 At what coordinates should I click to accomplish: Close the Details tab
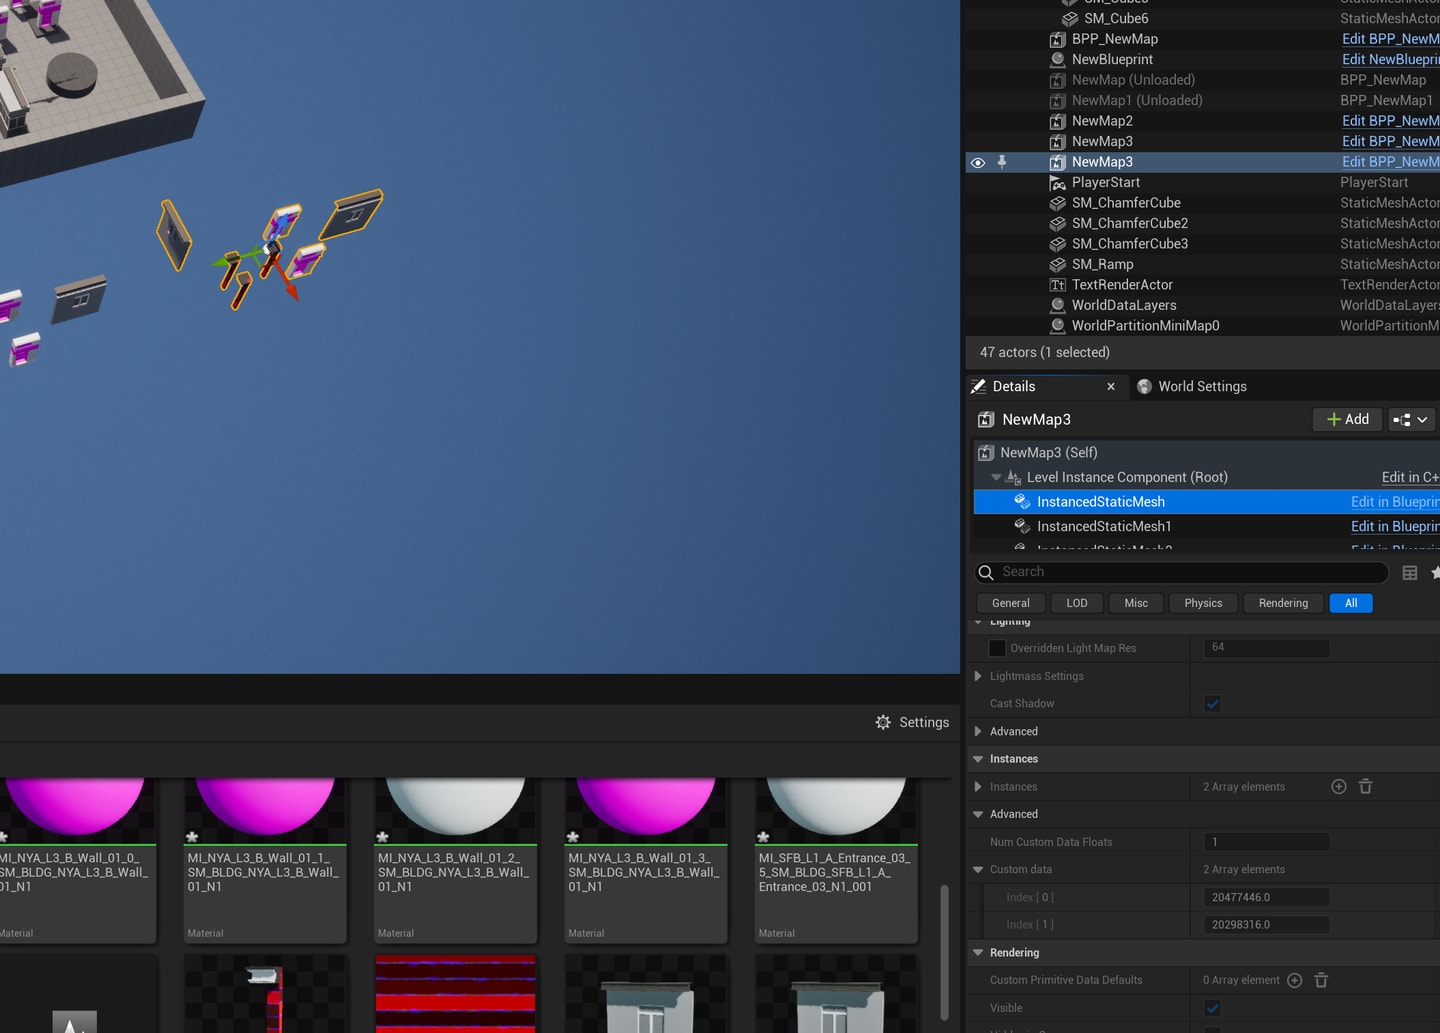click(x=1111, y=387)
